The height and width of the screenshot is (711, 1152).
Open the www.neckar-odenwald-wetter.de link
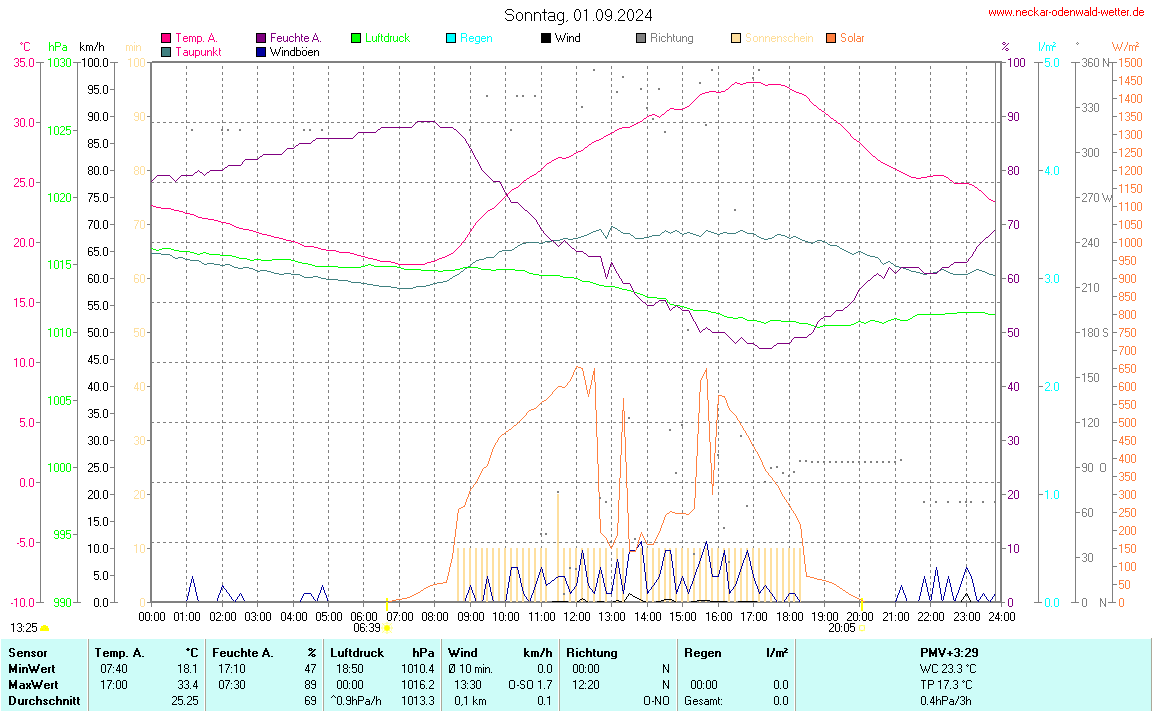pos(1066,12)
